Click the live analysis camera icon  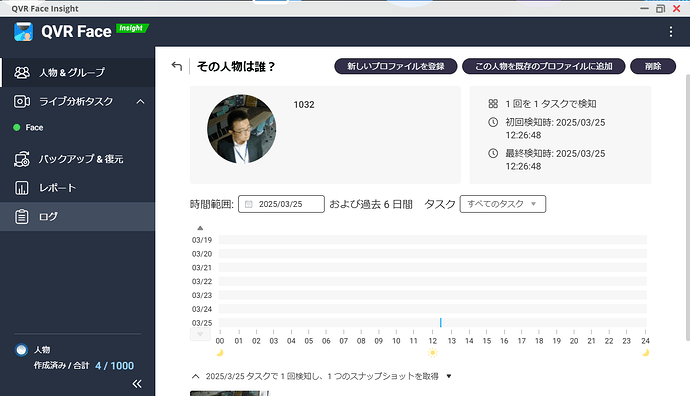[22, 102]
